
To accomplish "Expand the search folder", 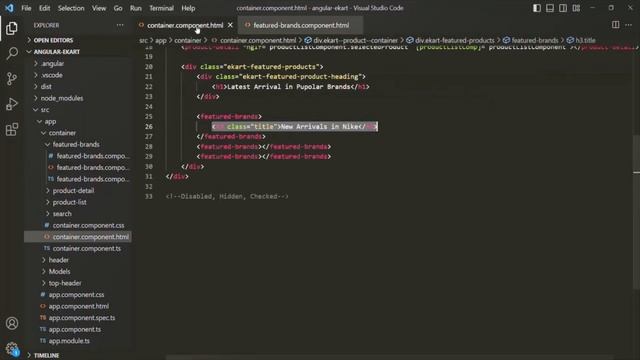I will 62,214.
